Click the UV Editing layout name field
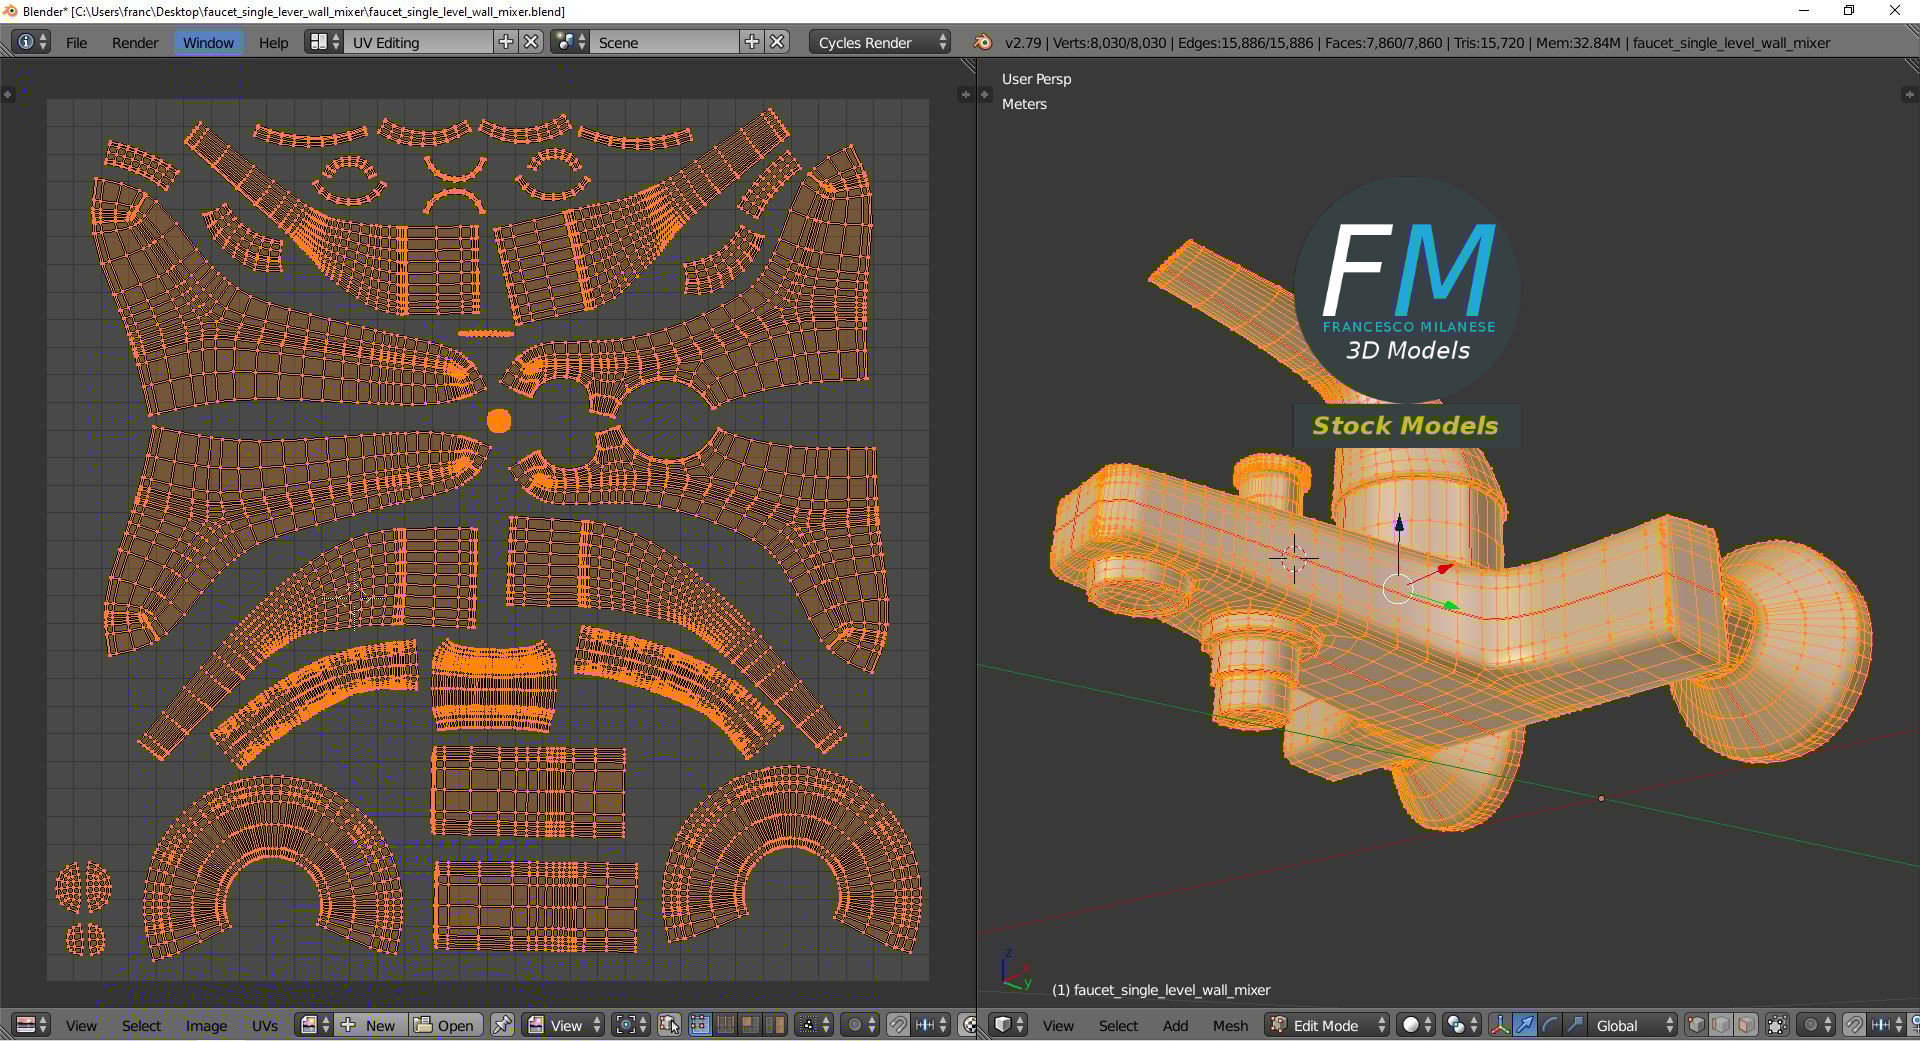Screen dimensions: 1920x1041 tap(418, 42)
